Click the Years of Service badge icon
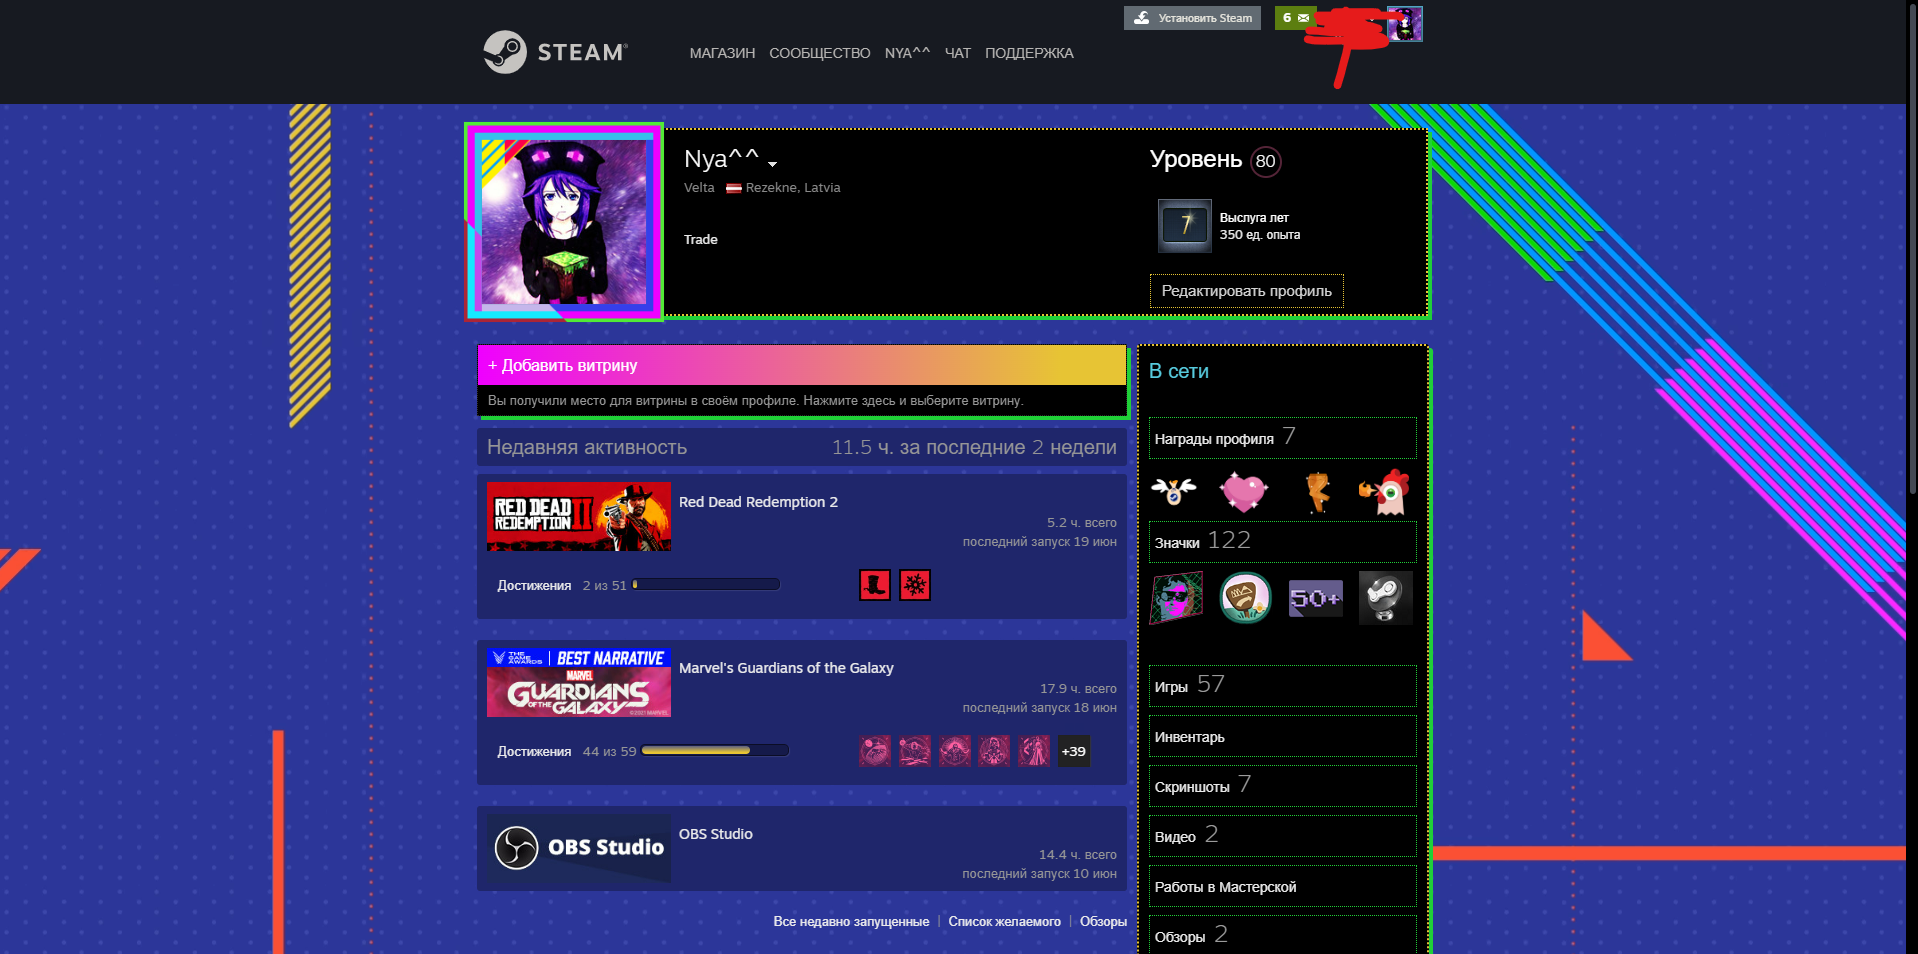Image resolution: width=1918 pixels, height=954 pixels. coord(1184,225)
